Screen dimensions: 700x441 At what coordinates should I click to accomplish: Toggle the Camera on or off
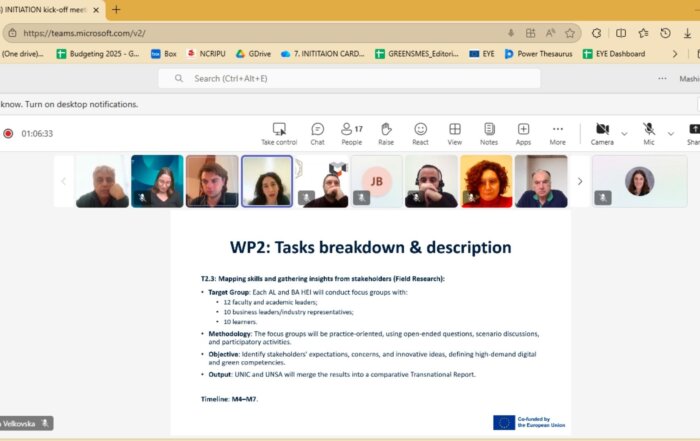click(602, 129)
